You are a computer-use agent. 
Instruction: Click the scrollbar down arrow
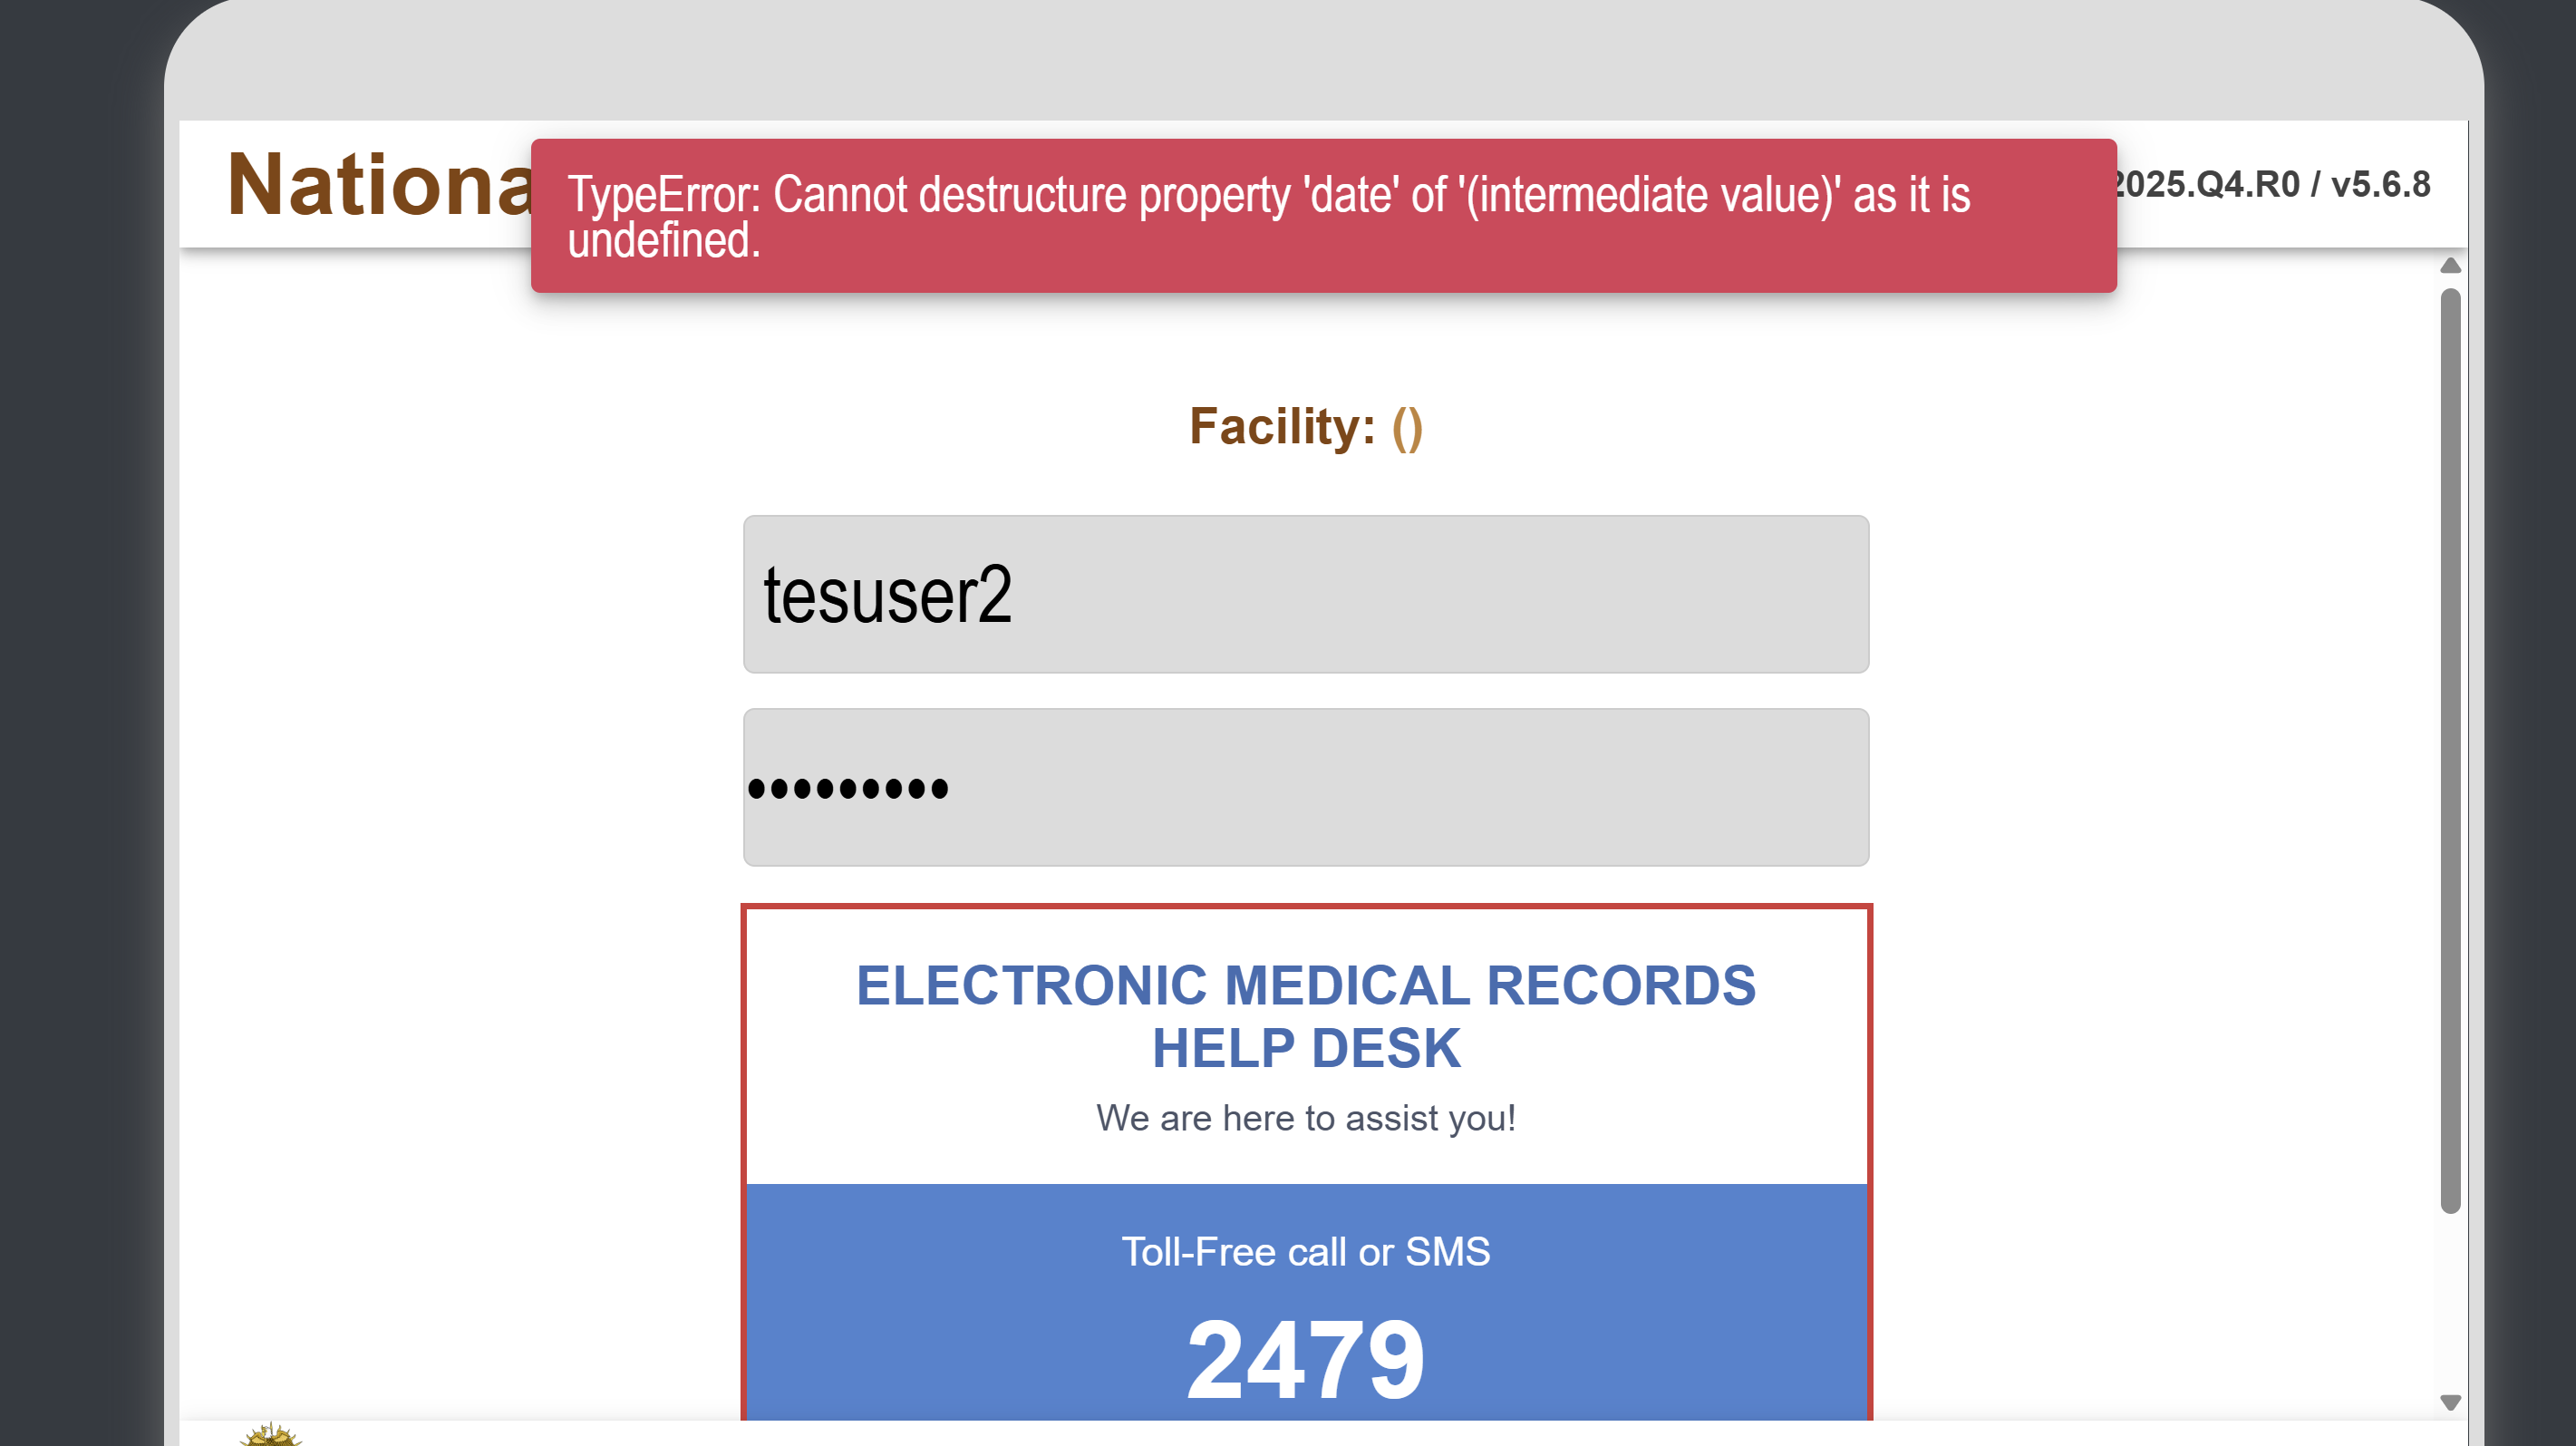(2450, 1402)
